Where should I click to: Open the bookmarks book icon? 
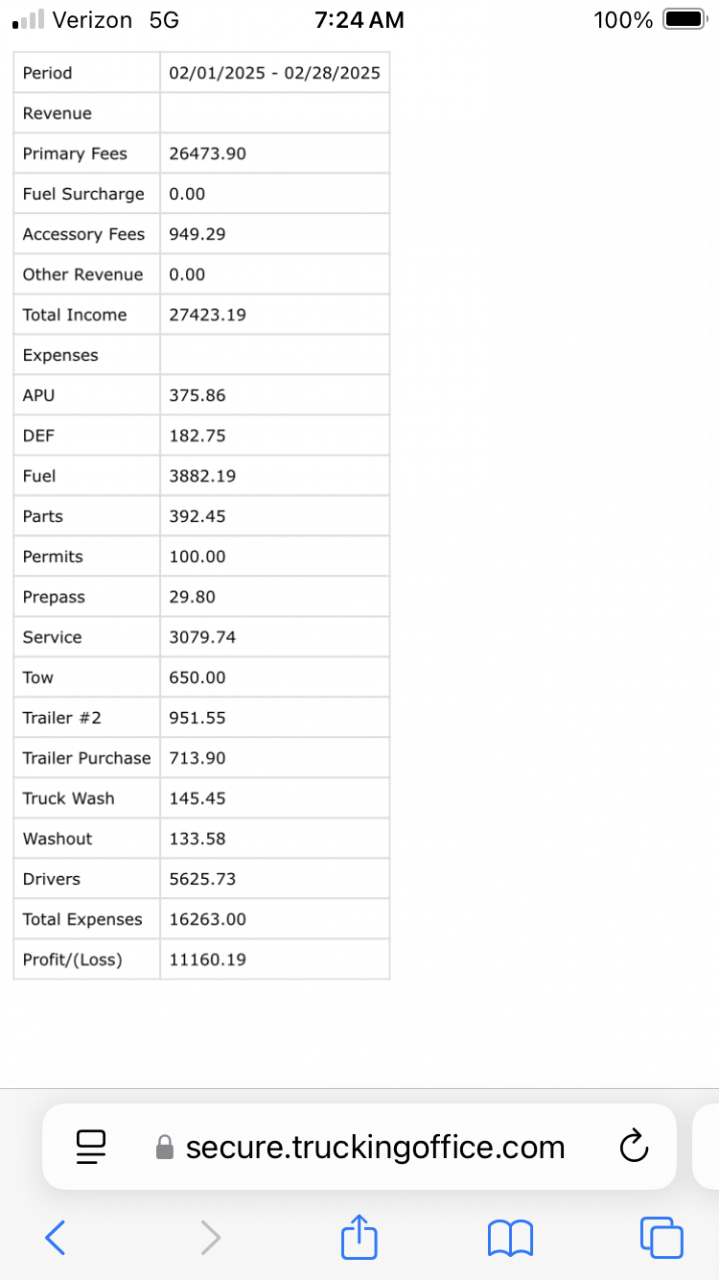[510, 1239]
